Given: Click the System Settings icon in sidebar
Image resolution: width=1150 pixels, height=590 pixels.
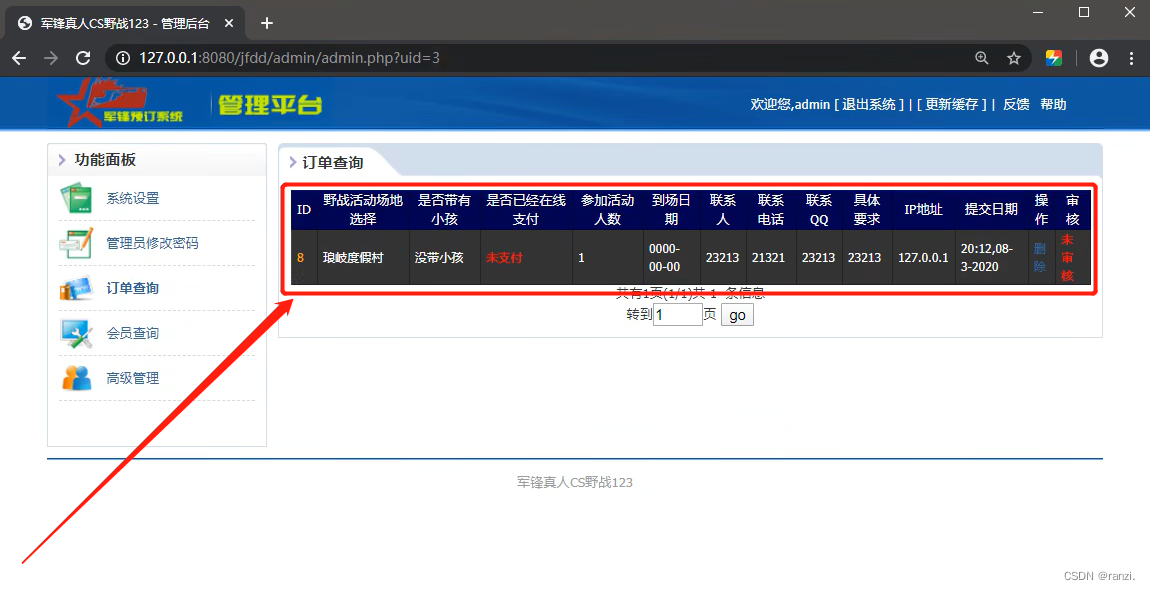Looking at the screenshot, I should (x=76, y=198).
